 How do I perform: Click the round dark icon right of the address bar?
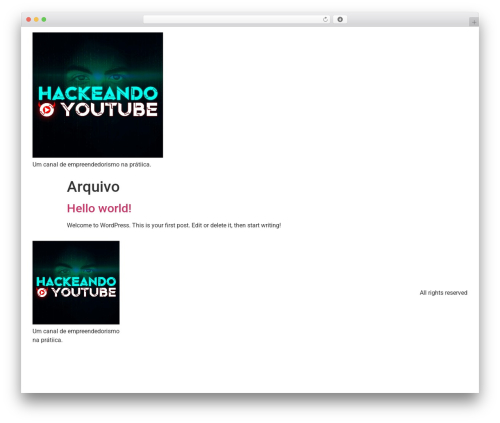tap(340, 20)
